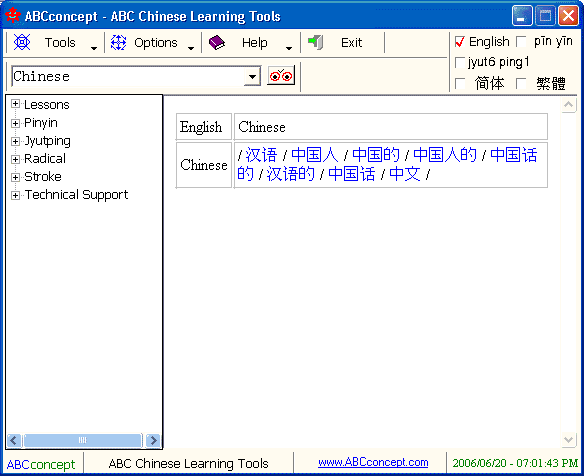Expand the Lessons tree node
Viewport: 584px width, 476px height.
15,104
